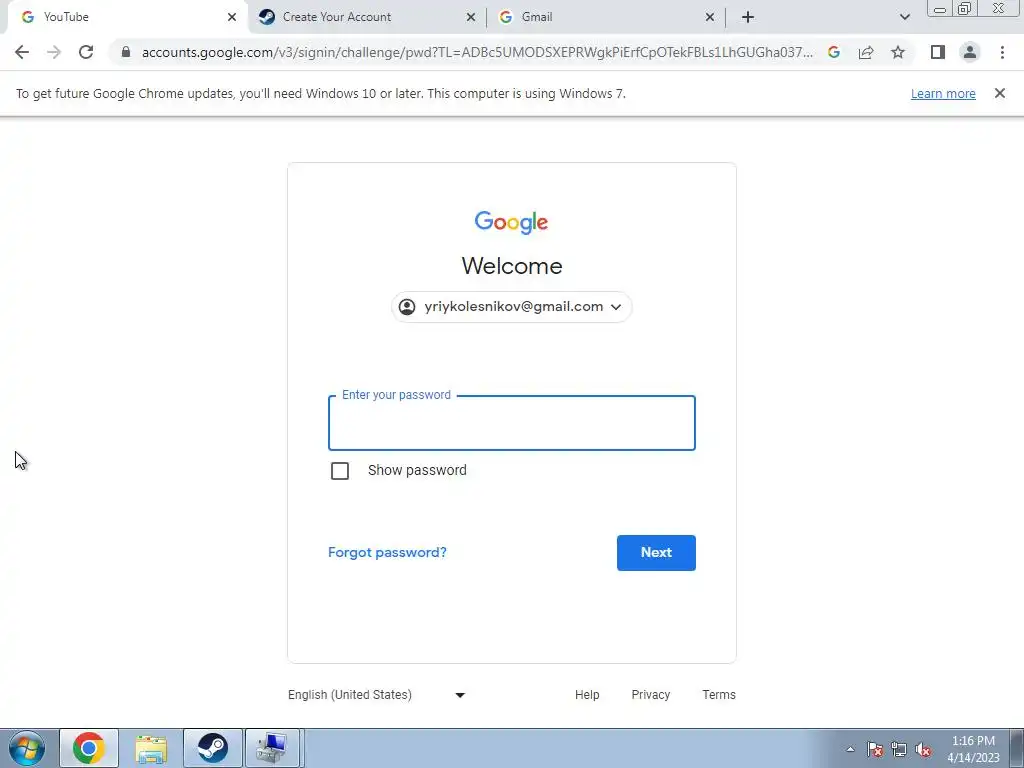
Task: Open a new tab
Action: 748,17
